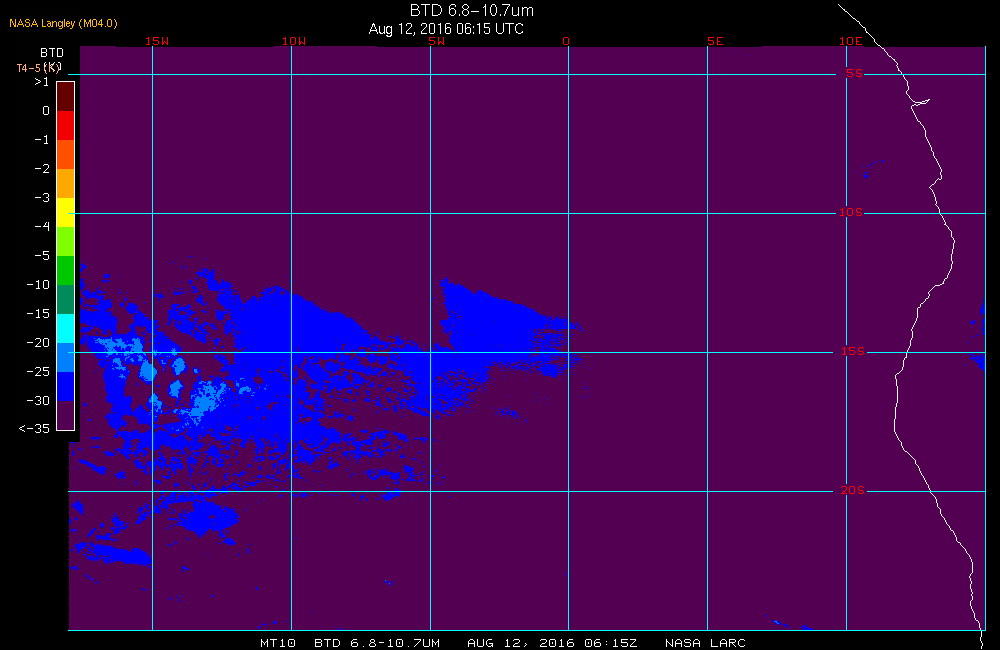Select the '-30' color bar value
The width and height of the screenshot is (1000, 650).
click(x=38, y=401)
